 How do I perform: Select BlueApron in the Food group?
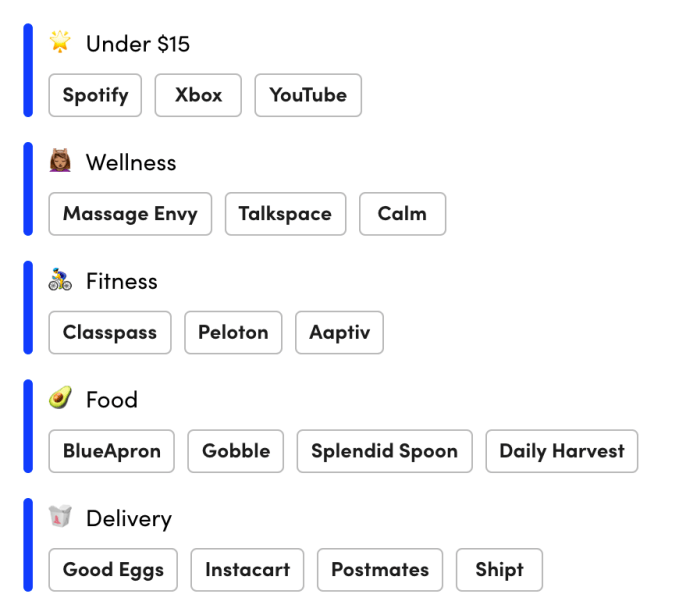point(111,451)
